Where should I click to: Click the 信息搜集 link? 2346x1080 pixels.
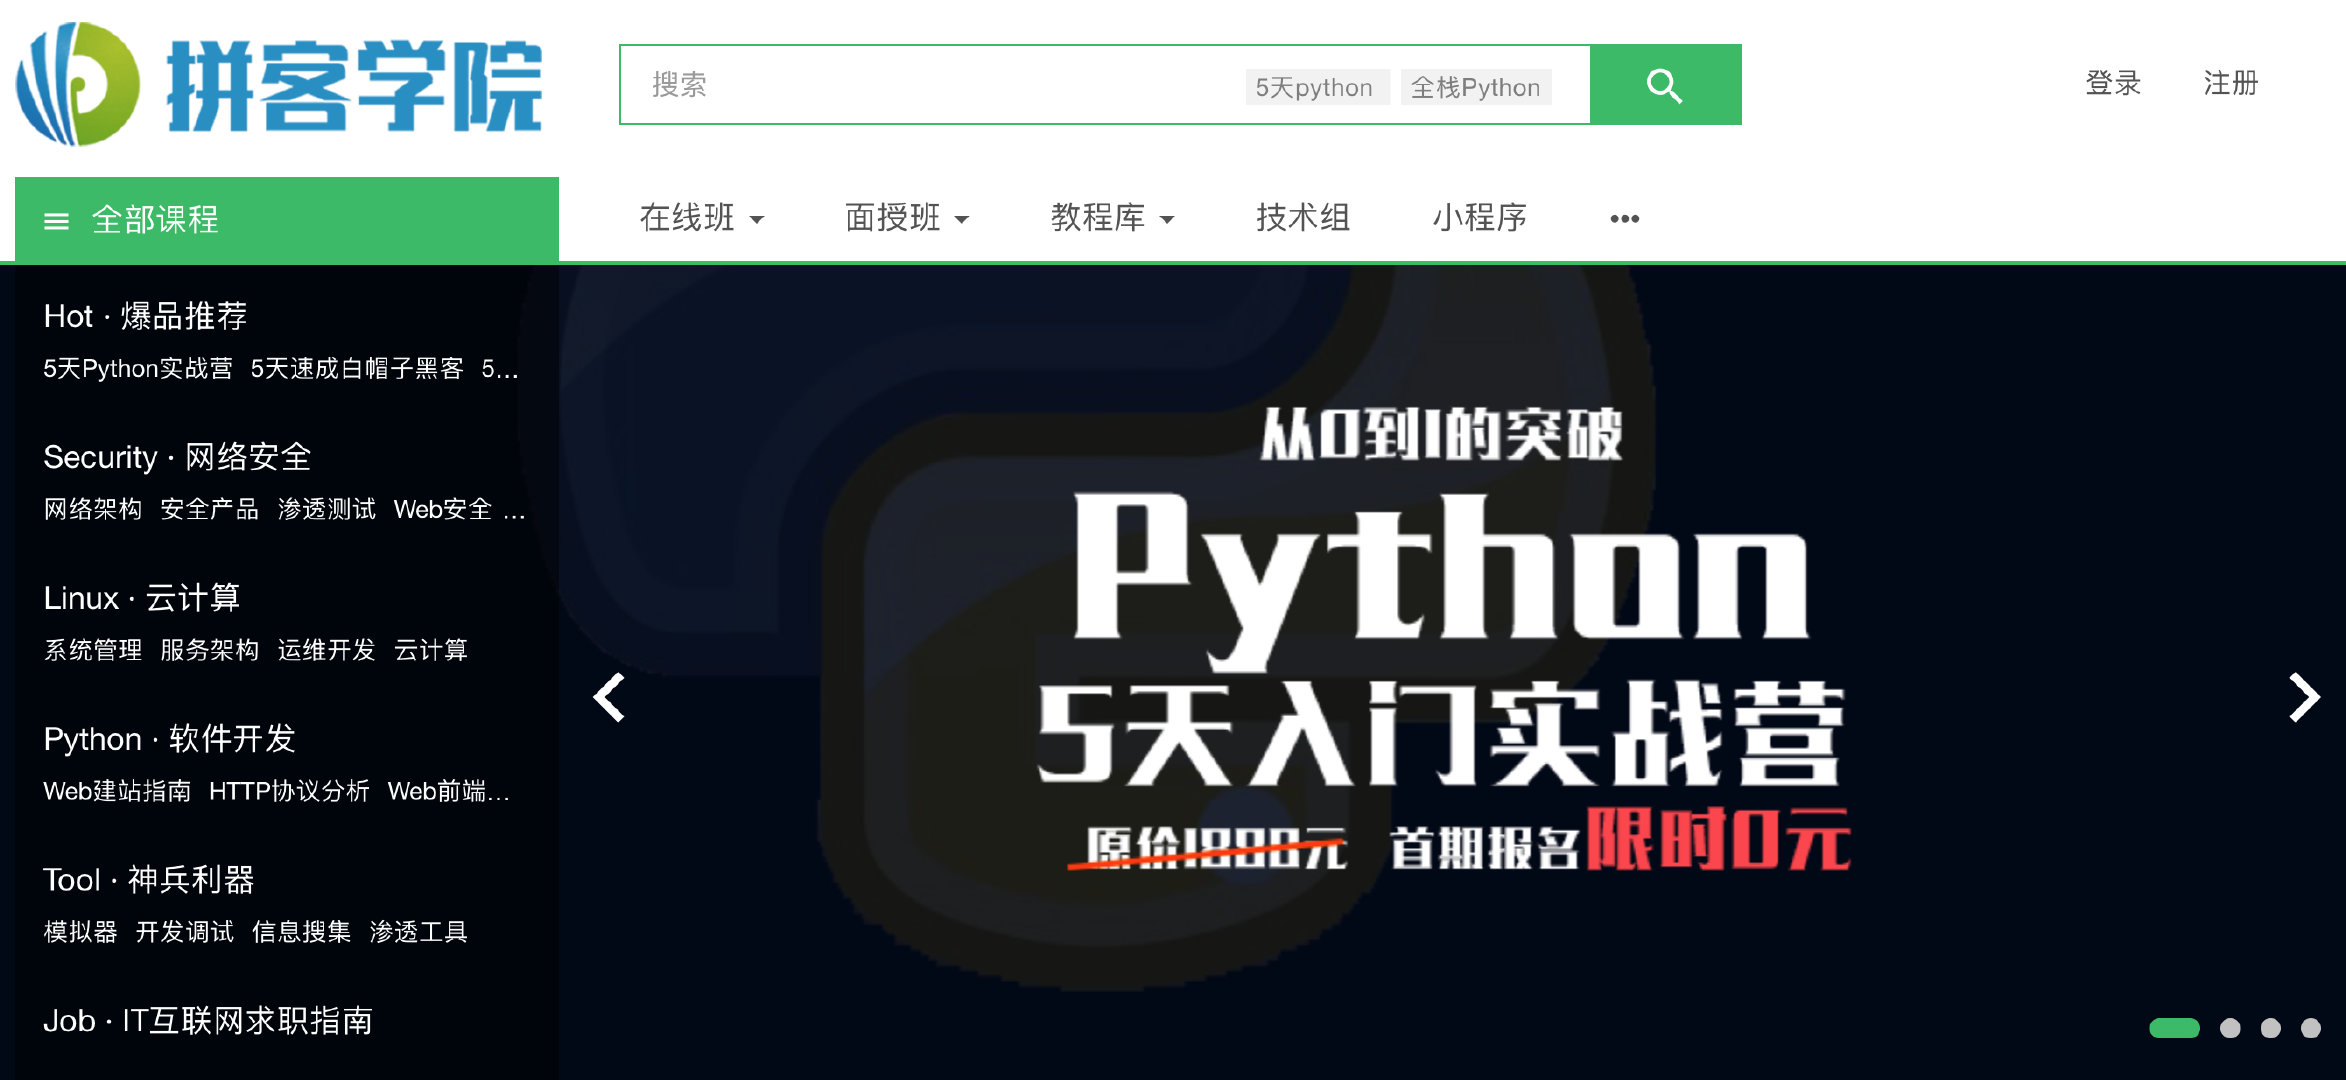[302, 933]
